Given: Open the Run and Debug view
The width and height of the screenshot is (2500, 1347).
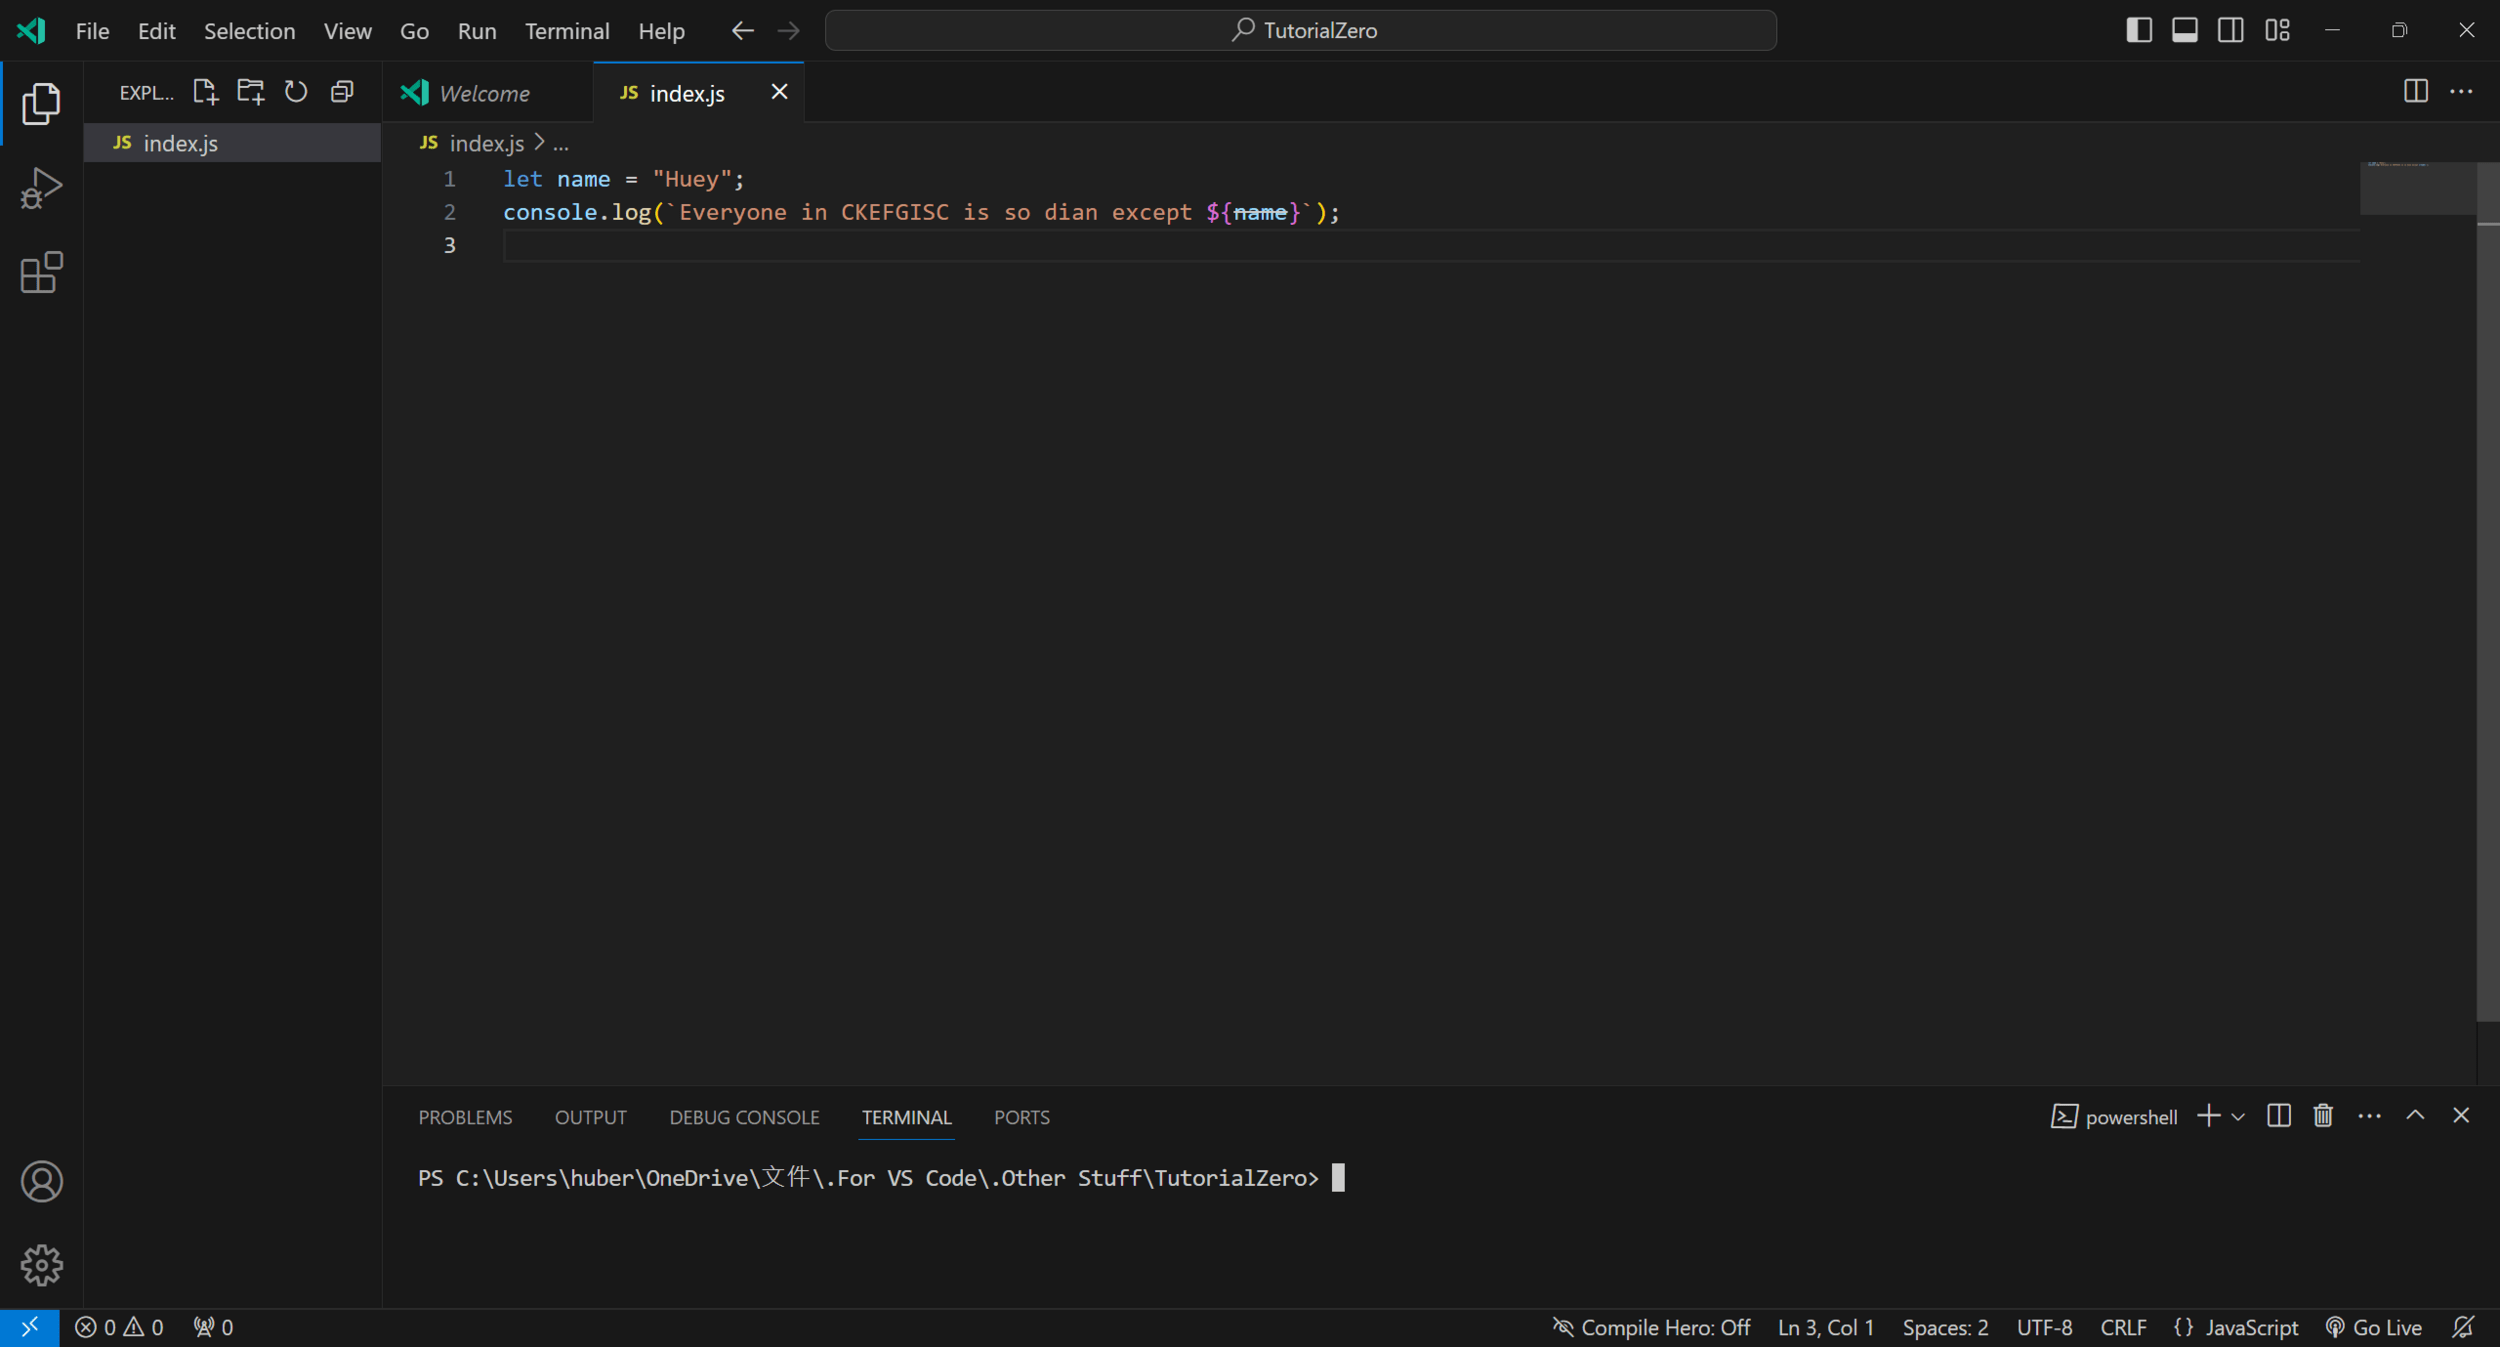Looking at the screenshot, I should click(x=41, y=188).
